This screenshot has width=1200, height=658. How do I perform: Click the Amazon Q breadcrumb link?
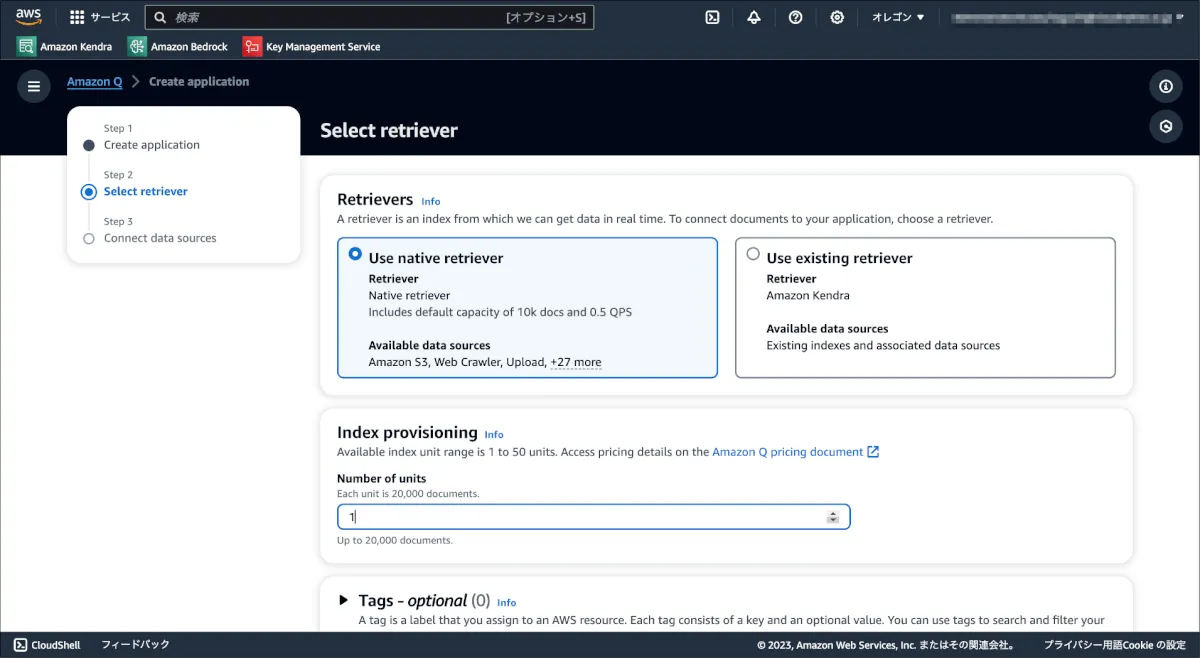coord(94,82)
